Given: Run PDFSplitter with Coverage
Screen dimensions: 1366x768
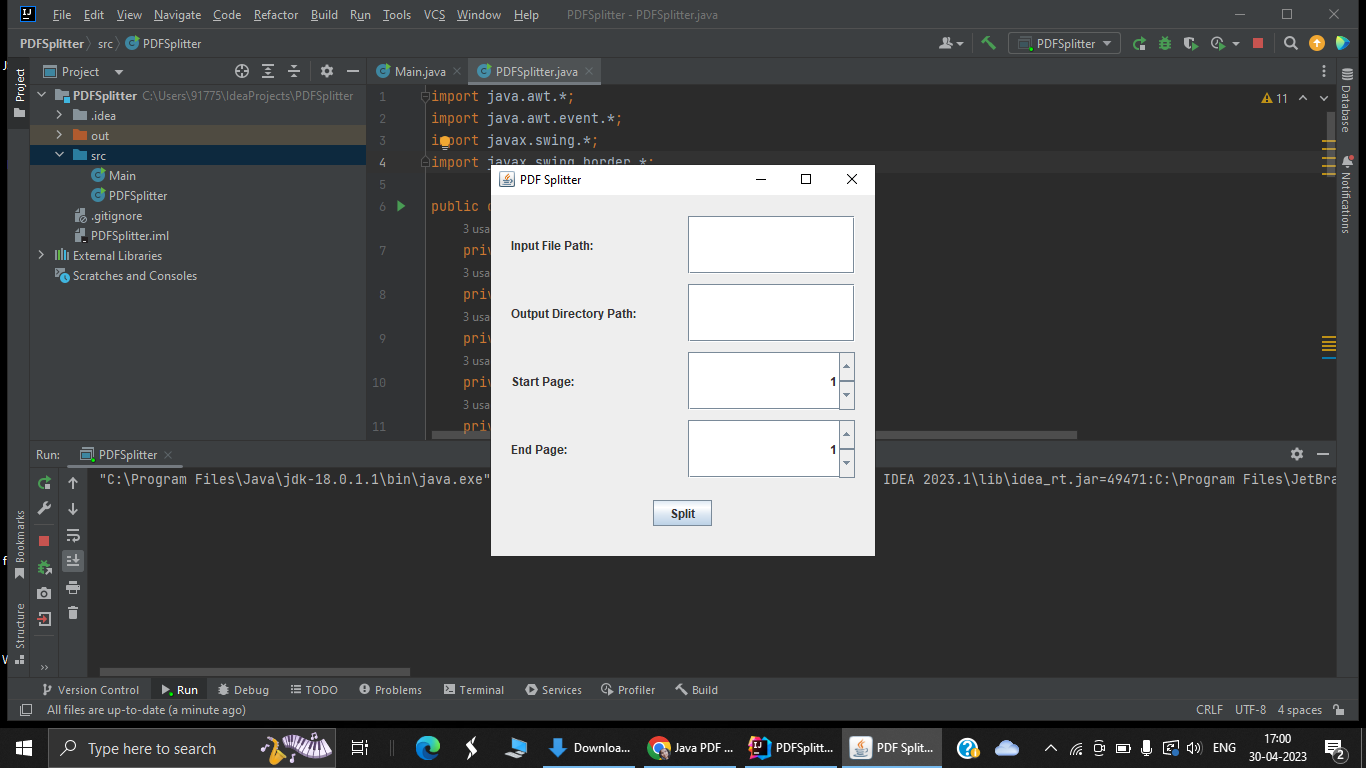Looking at the screenshot, I should 1190,43.
